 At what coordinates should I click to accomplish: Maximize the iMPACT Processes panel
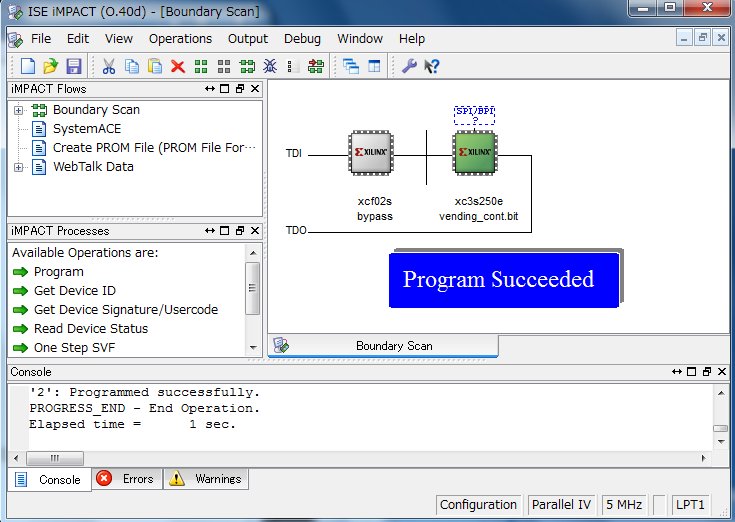click(x=225, y=231)
